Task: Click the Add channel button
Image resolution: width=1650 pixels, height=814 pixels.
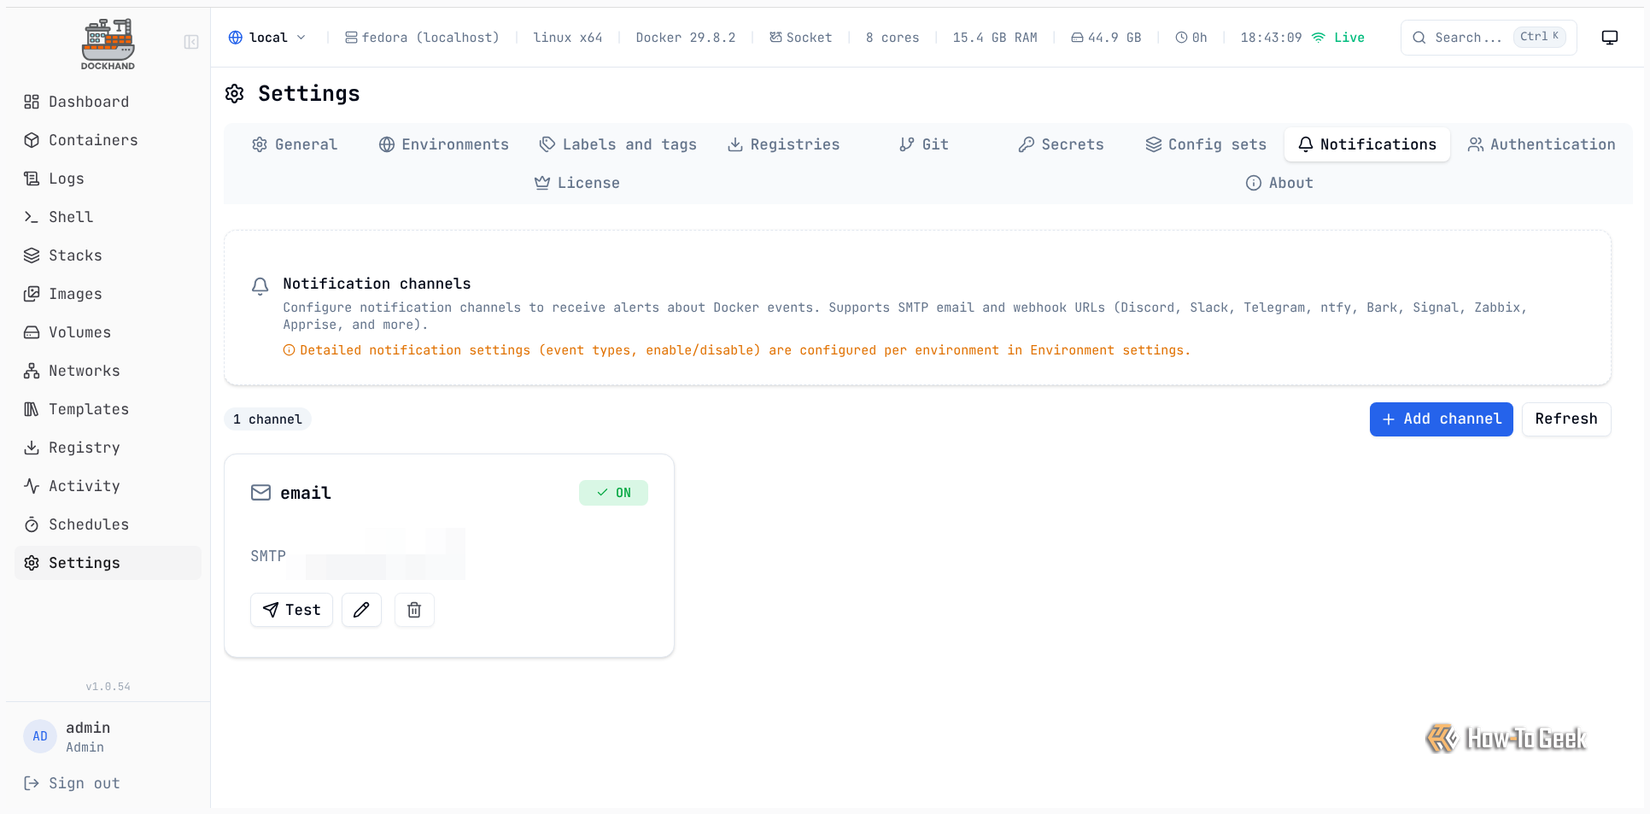Action: [x=1441, y=419]
